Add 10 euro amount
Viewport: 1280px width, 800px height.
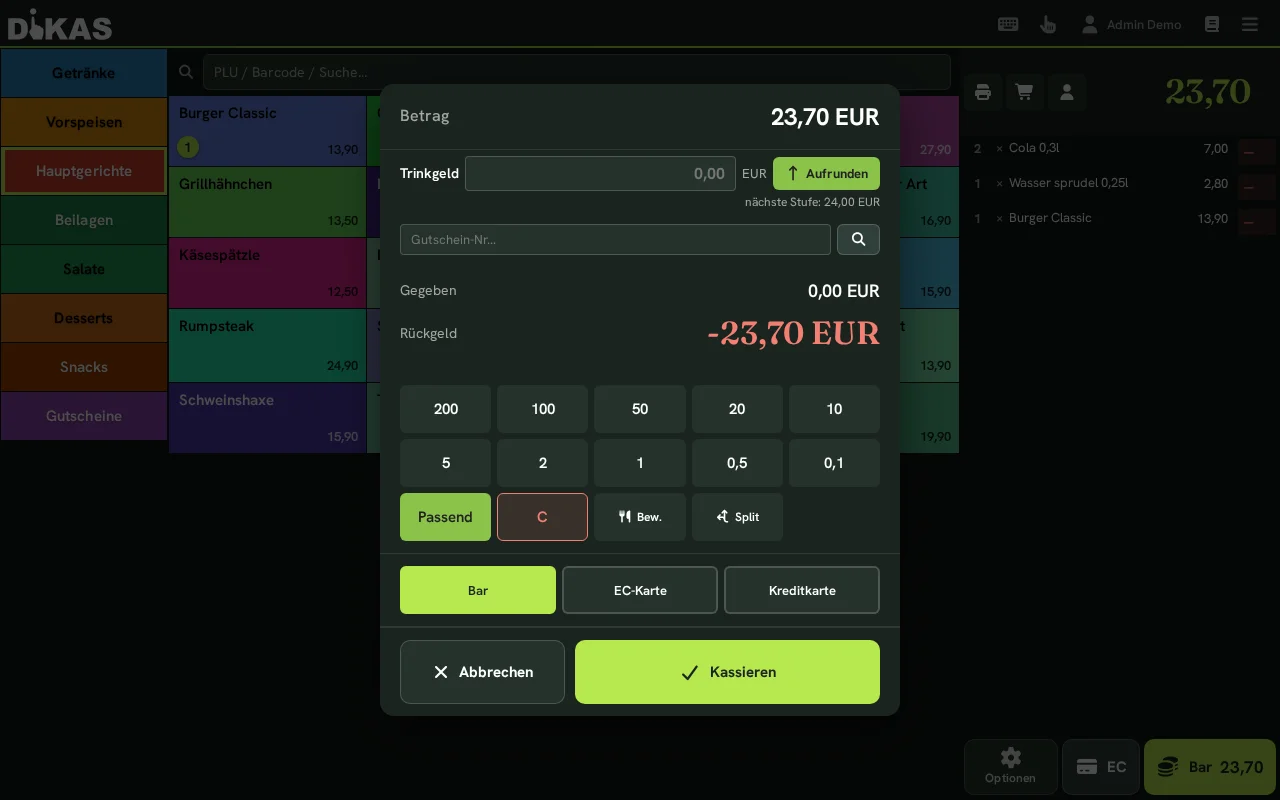(834, 409)
